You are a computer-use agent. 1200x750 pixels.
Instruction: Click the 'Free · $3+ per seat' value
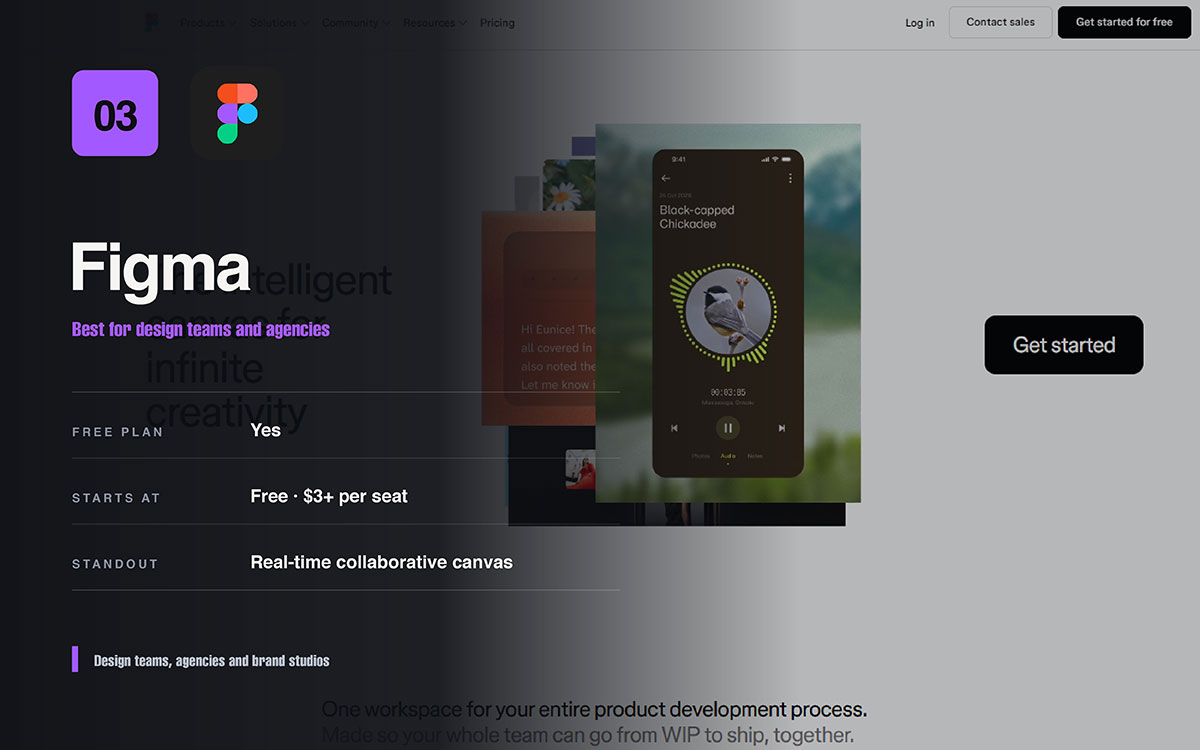(329, 496)
